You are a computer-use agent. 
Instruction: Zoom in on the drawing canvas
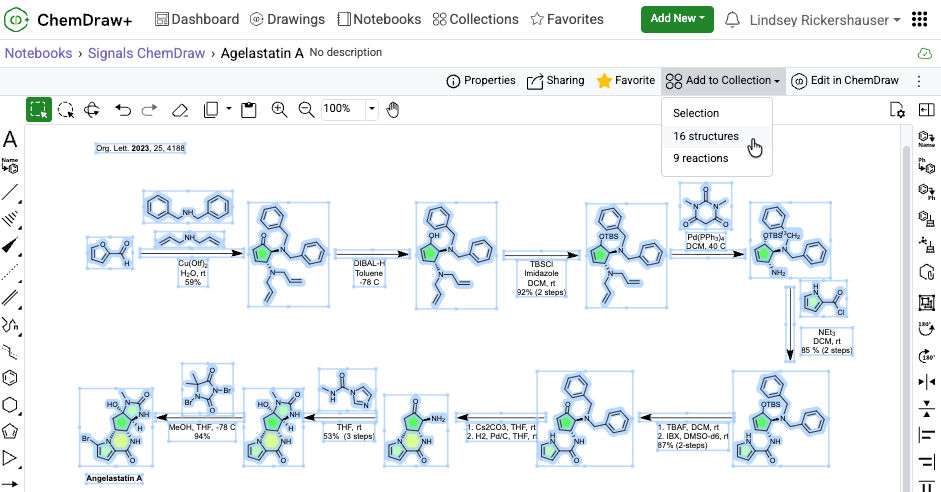point(279,109)
